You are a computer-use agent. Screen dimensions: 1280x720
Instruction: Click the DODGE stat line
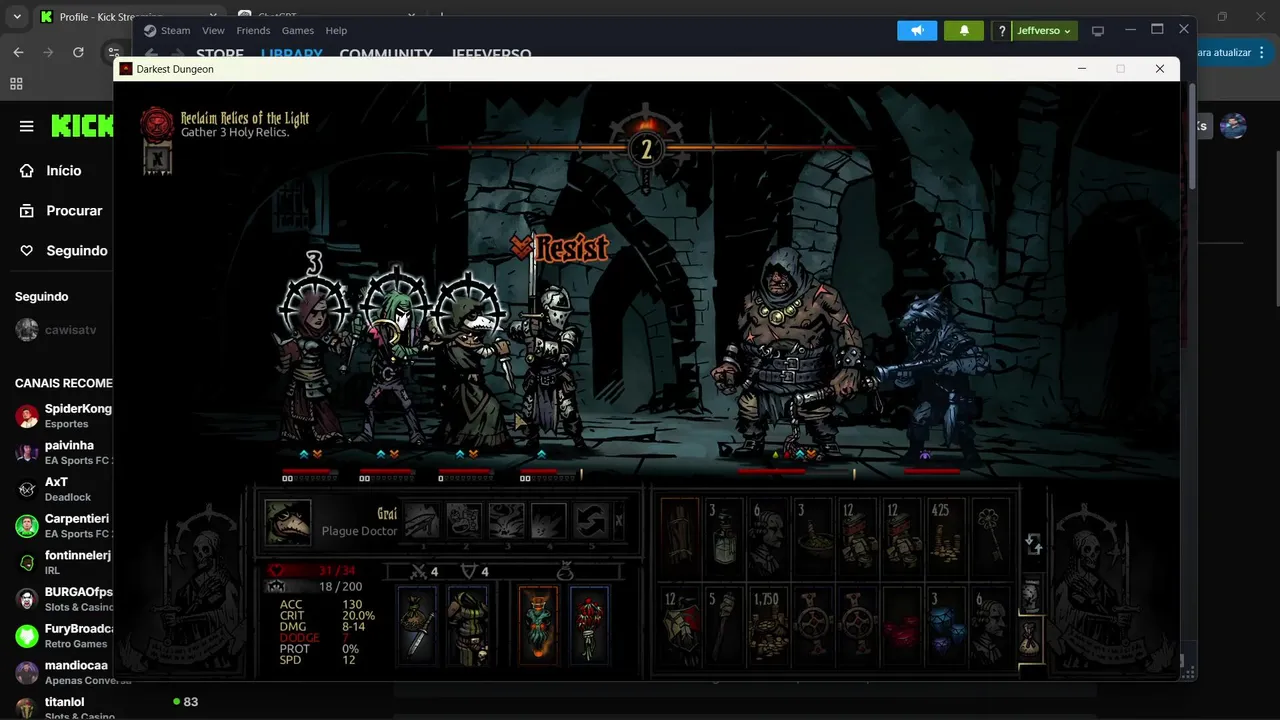[314, 638]
